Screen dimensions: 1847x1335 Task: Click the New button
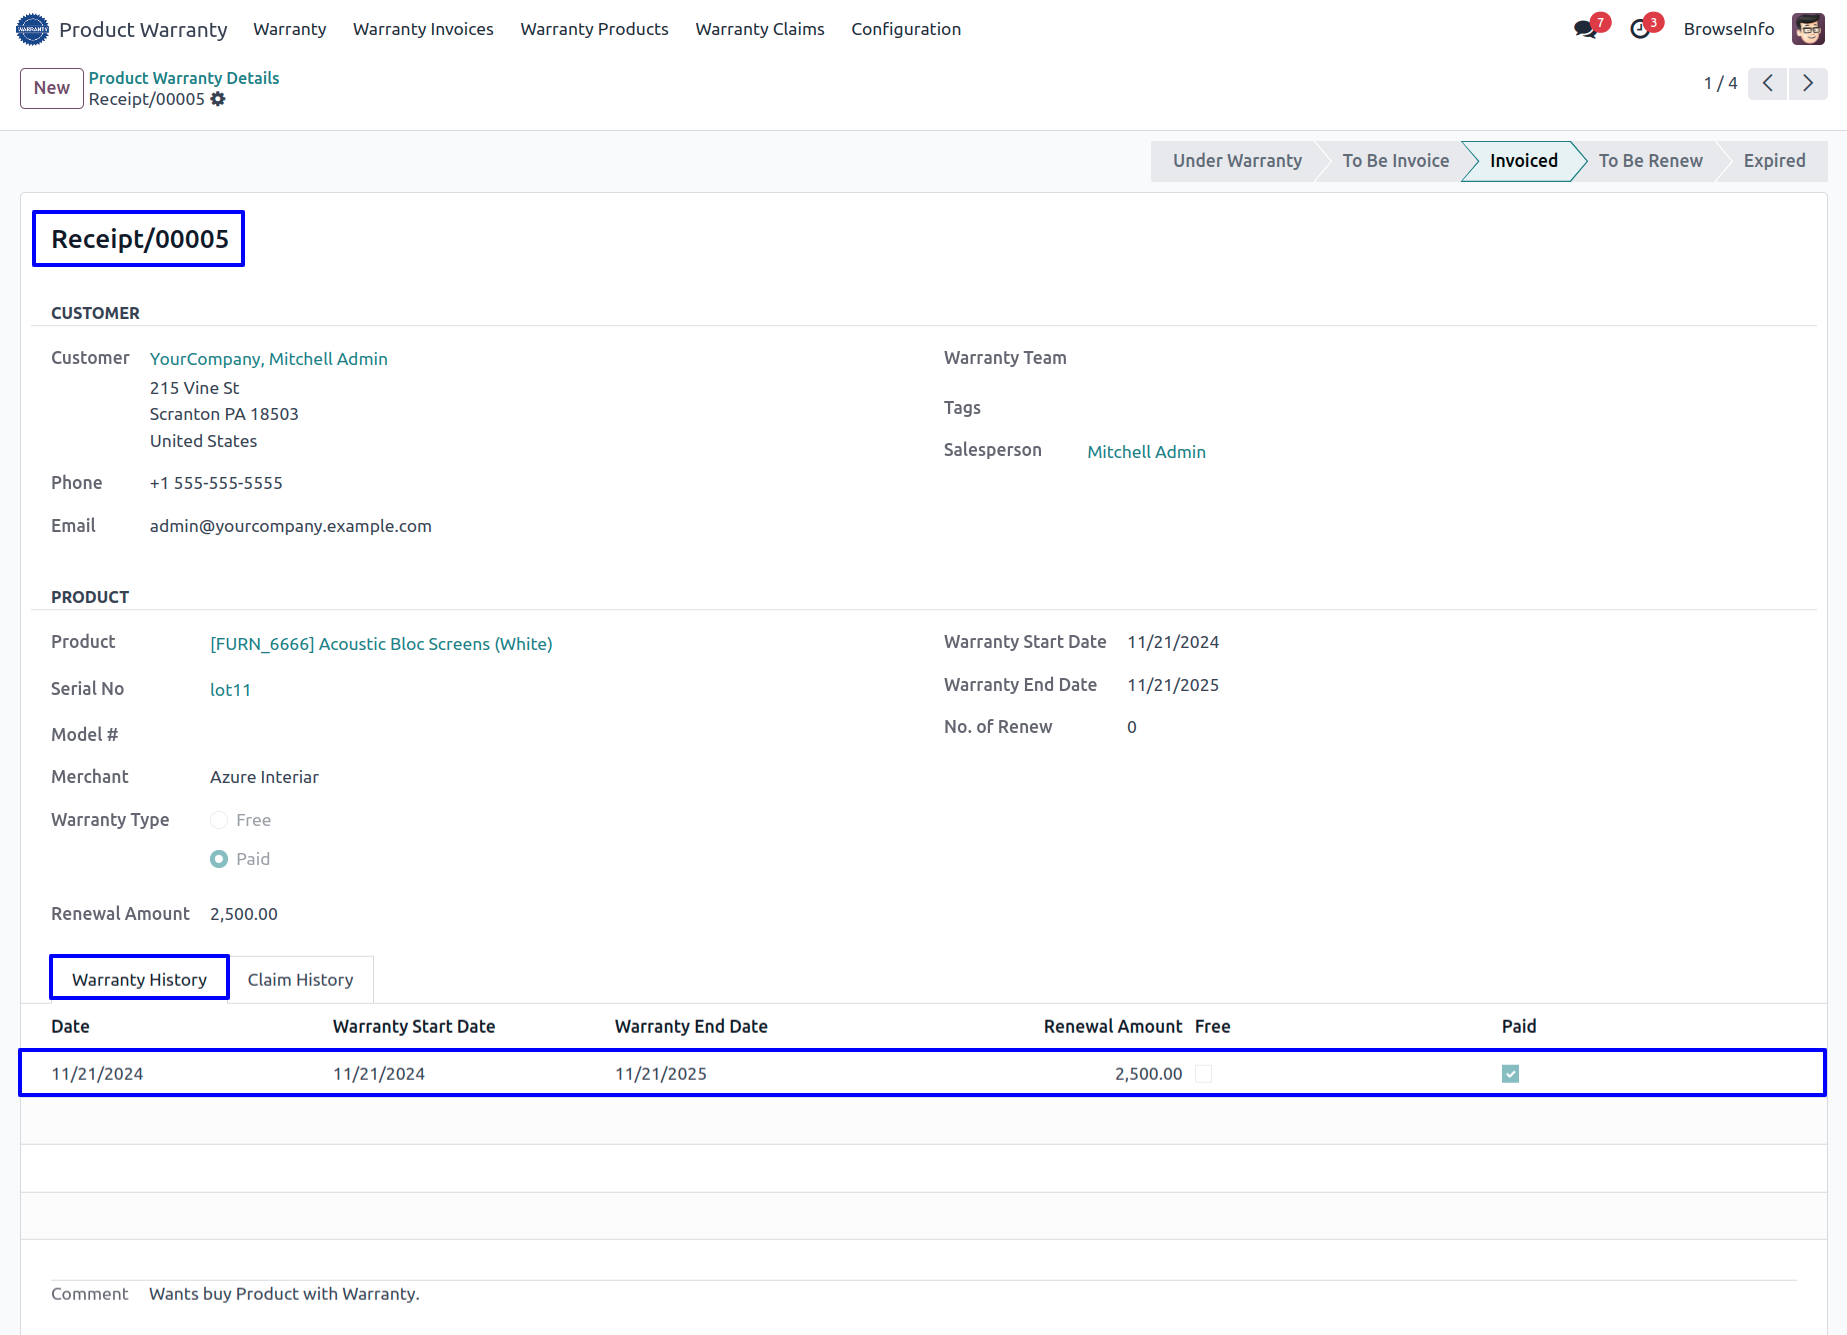tap(52, 88)
